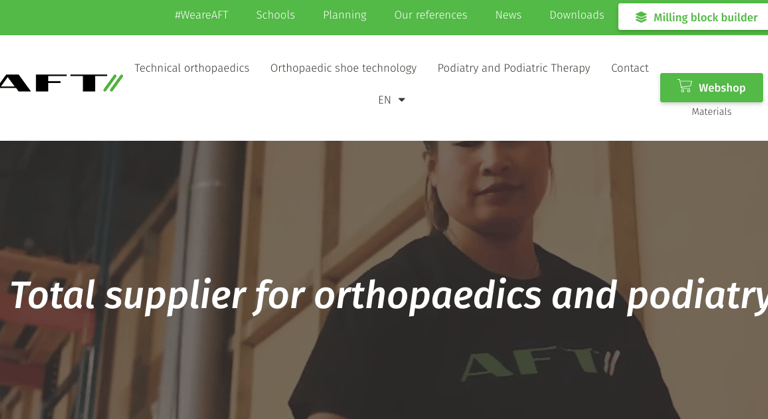Open the Webshop button

pyautogui.click(x=711, y=88)
